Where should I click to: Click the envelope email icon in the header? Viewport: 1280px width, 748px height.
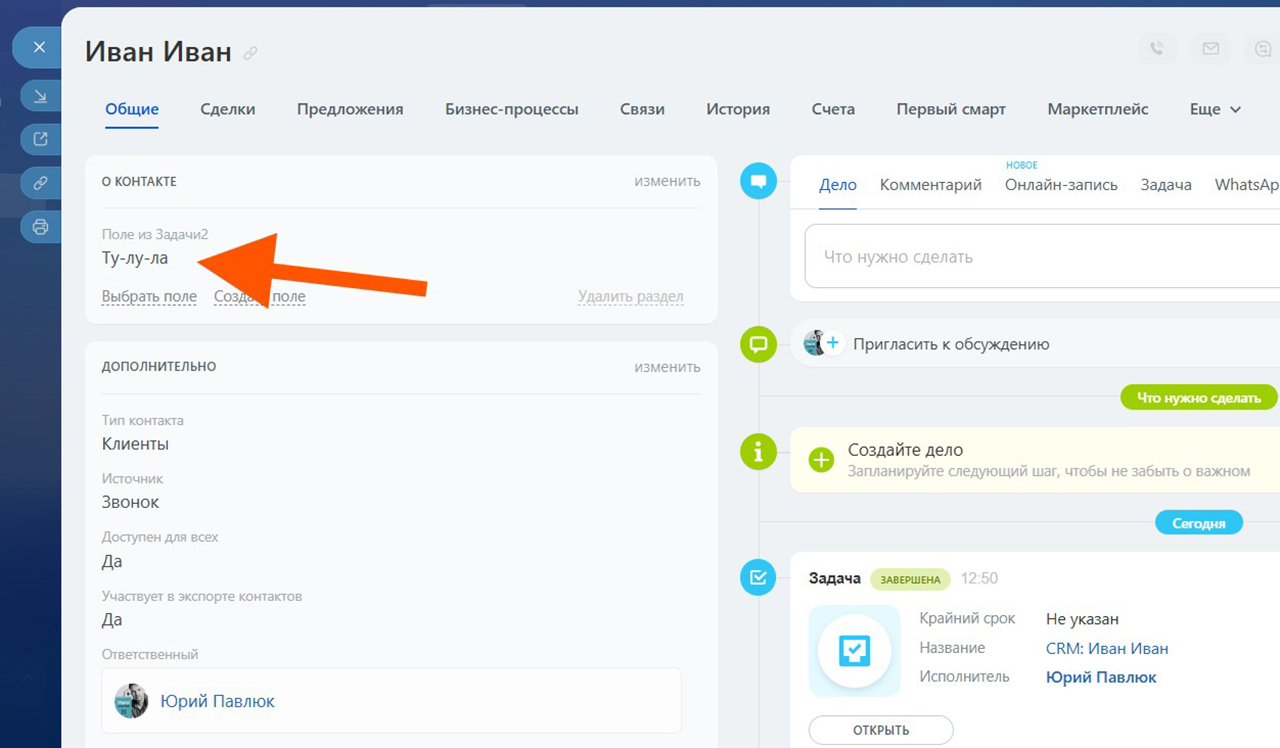1211,48
